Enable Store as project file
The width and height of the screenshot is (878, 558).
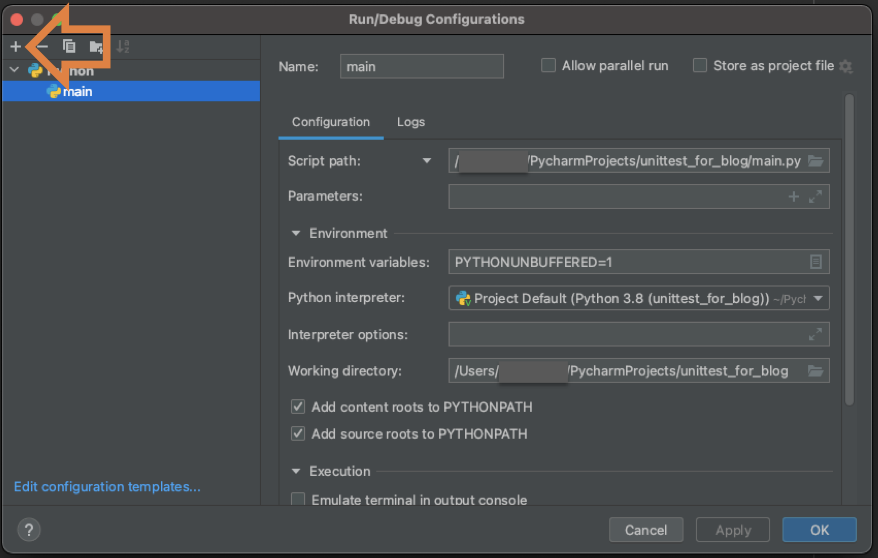click(700, 65)
